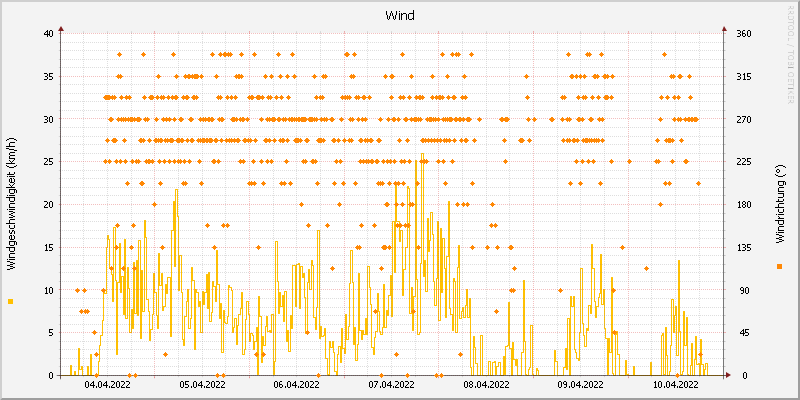Click the 45 value on right axis
Viewport: 800px width, 400px height.
[x=742, y=333]
